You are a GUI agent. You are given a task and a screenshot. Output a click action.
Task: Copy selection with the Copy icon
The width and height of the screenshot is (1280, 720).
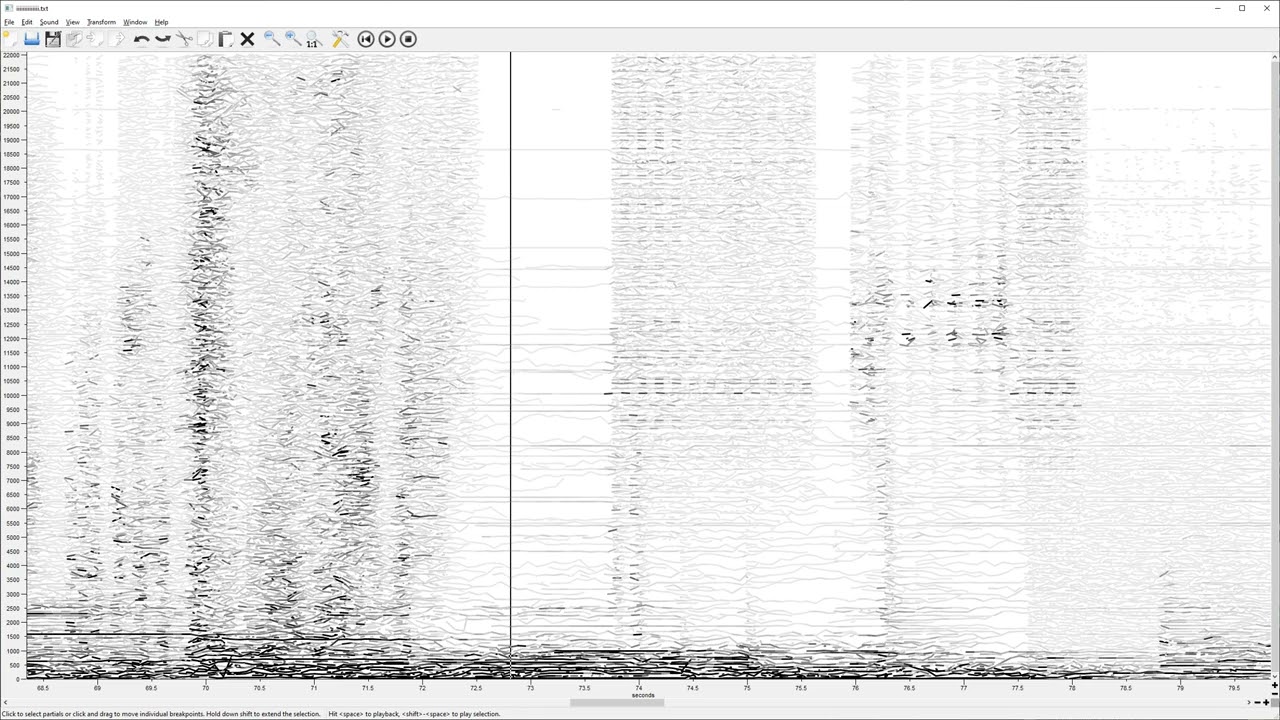pos(205,39)
